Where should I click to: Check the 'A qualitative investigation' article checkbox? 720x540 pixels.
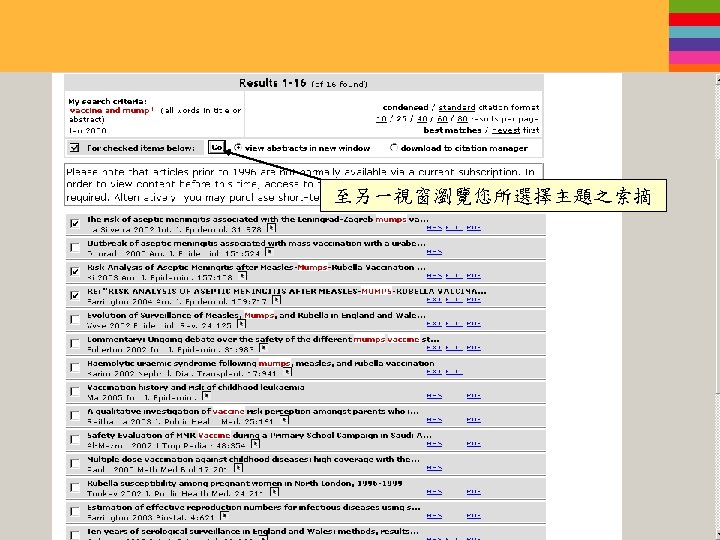point(75,415)
